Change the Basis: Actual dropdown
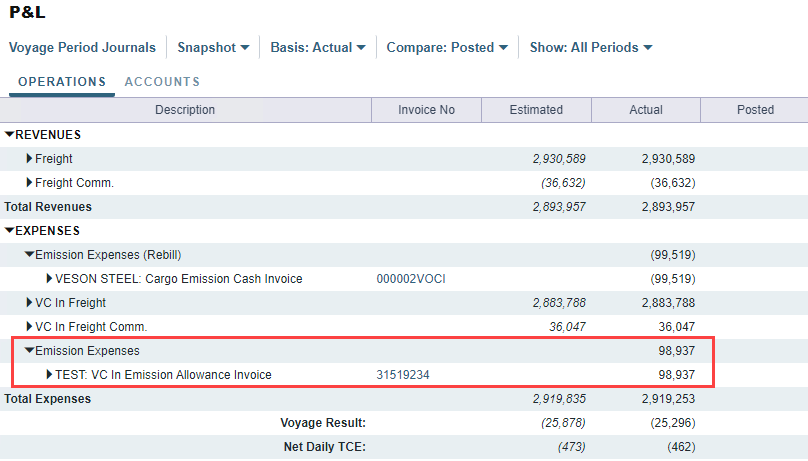The image size is (808, 461). click(317, 48)
